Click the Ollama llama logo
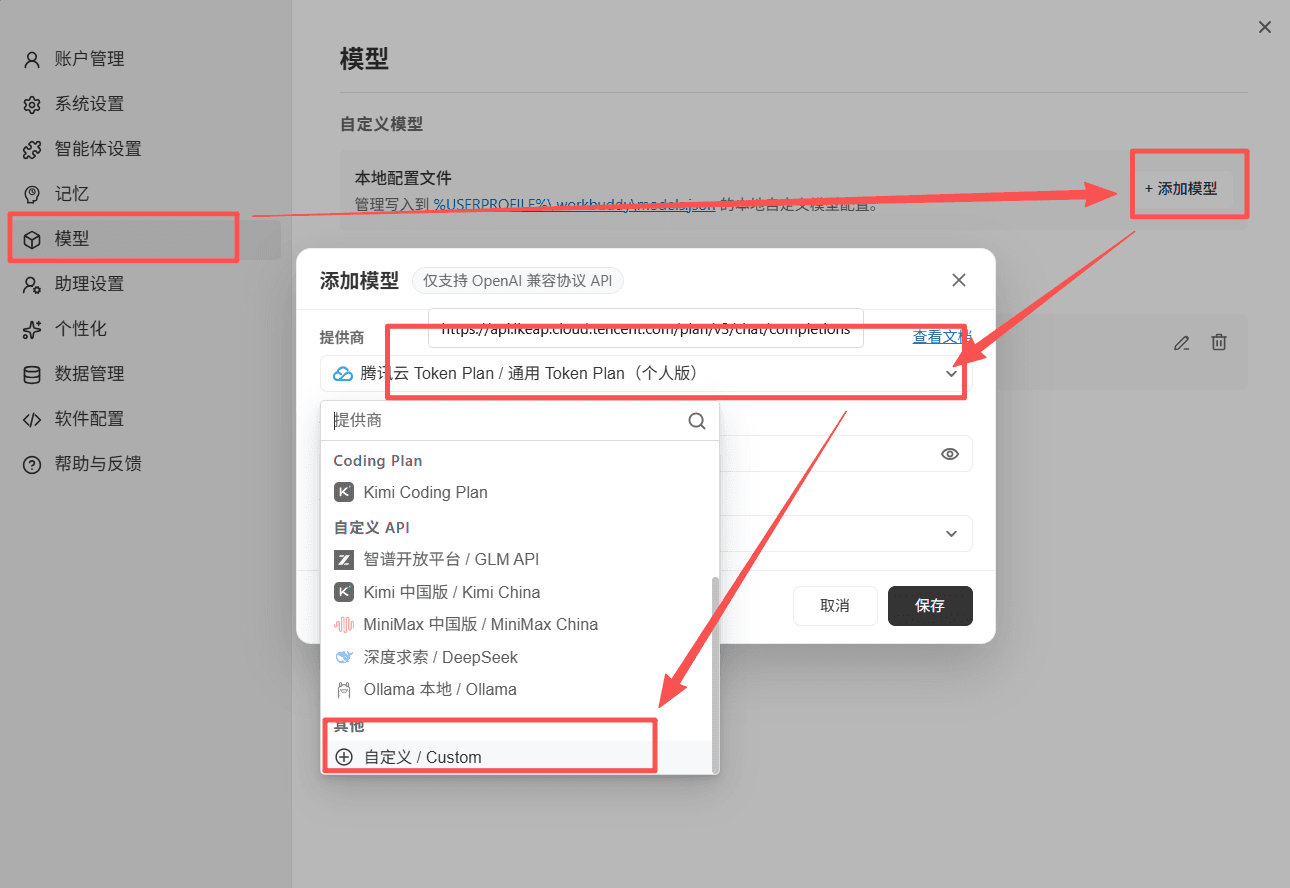 [x=344, y=689]
